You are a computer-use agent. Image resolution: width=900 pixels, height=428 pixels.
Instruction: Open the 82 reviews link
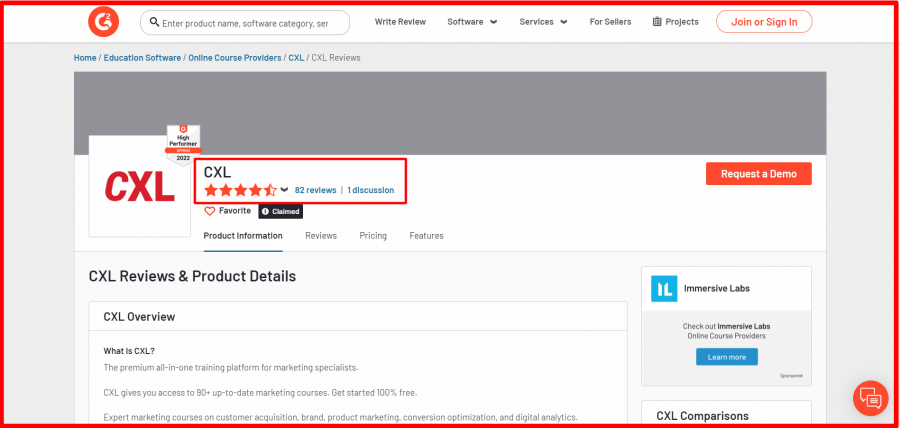point(315,190)
